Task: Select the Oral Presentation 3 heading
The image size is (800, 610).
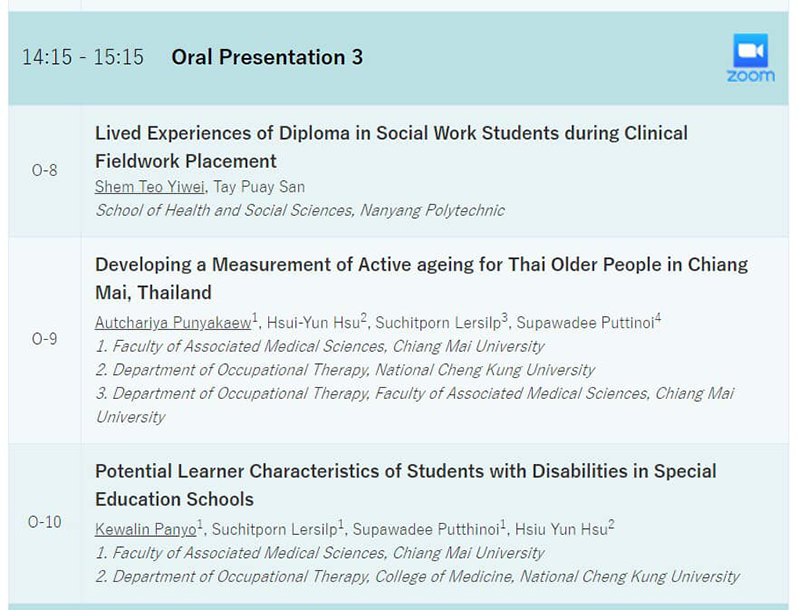Action: pyautogui.click(x=267, y=57)
